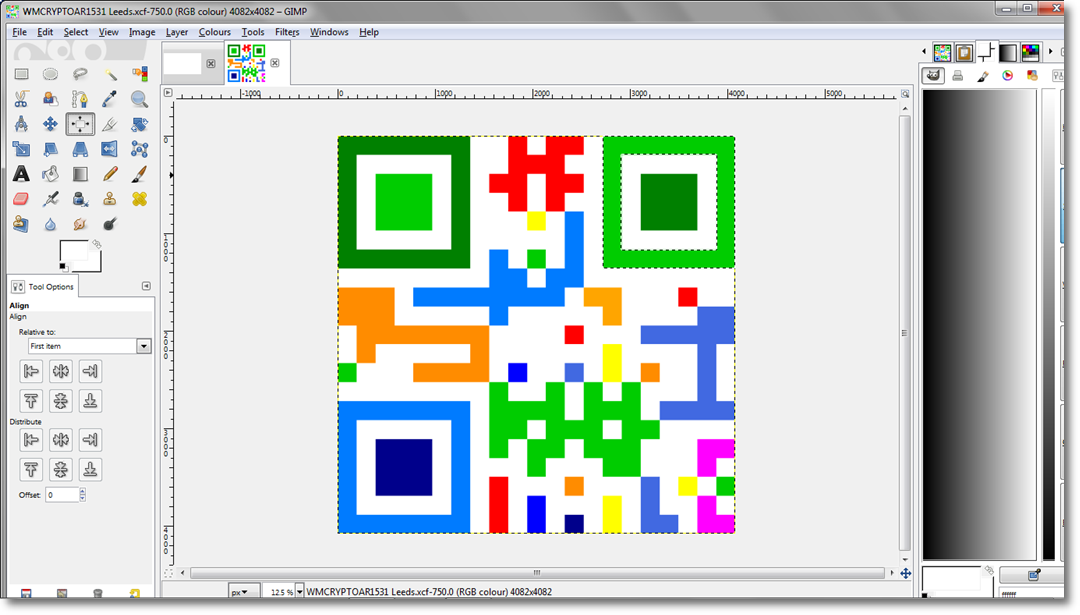Select the Rectangle Select tool
The height and width of the screenshot is (615, 1080).
(21, 74)
